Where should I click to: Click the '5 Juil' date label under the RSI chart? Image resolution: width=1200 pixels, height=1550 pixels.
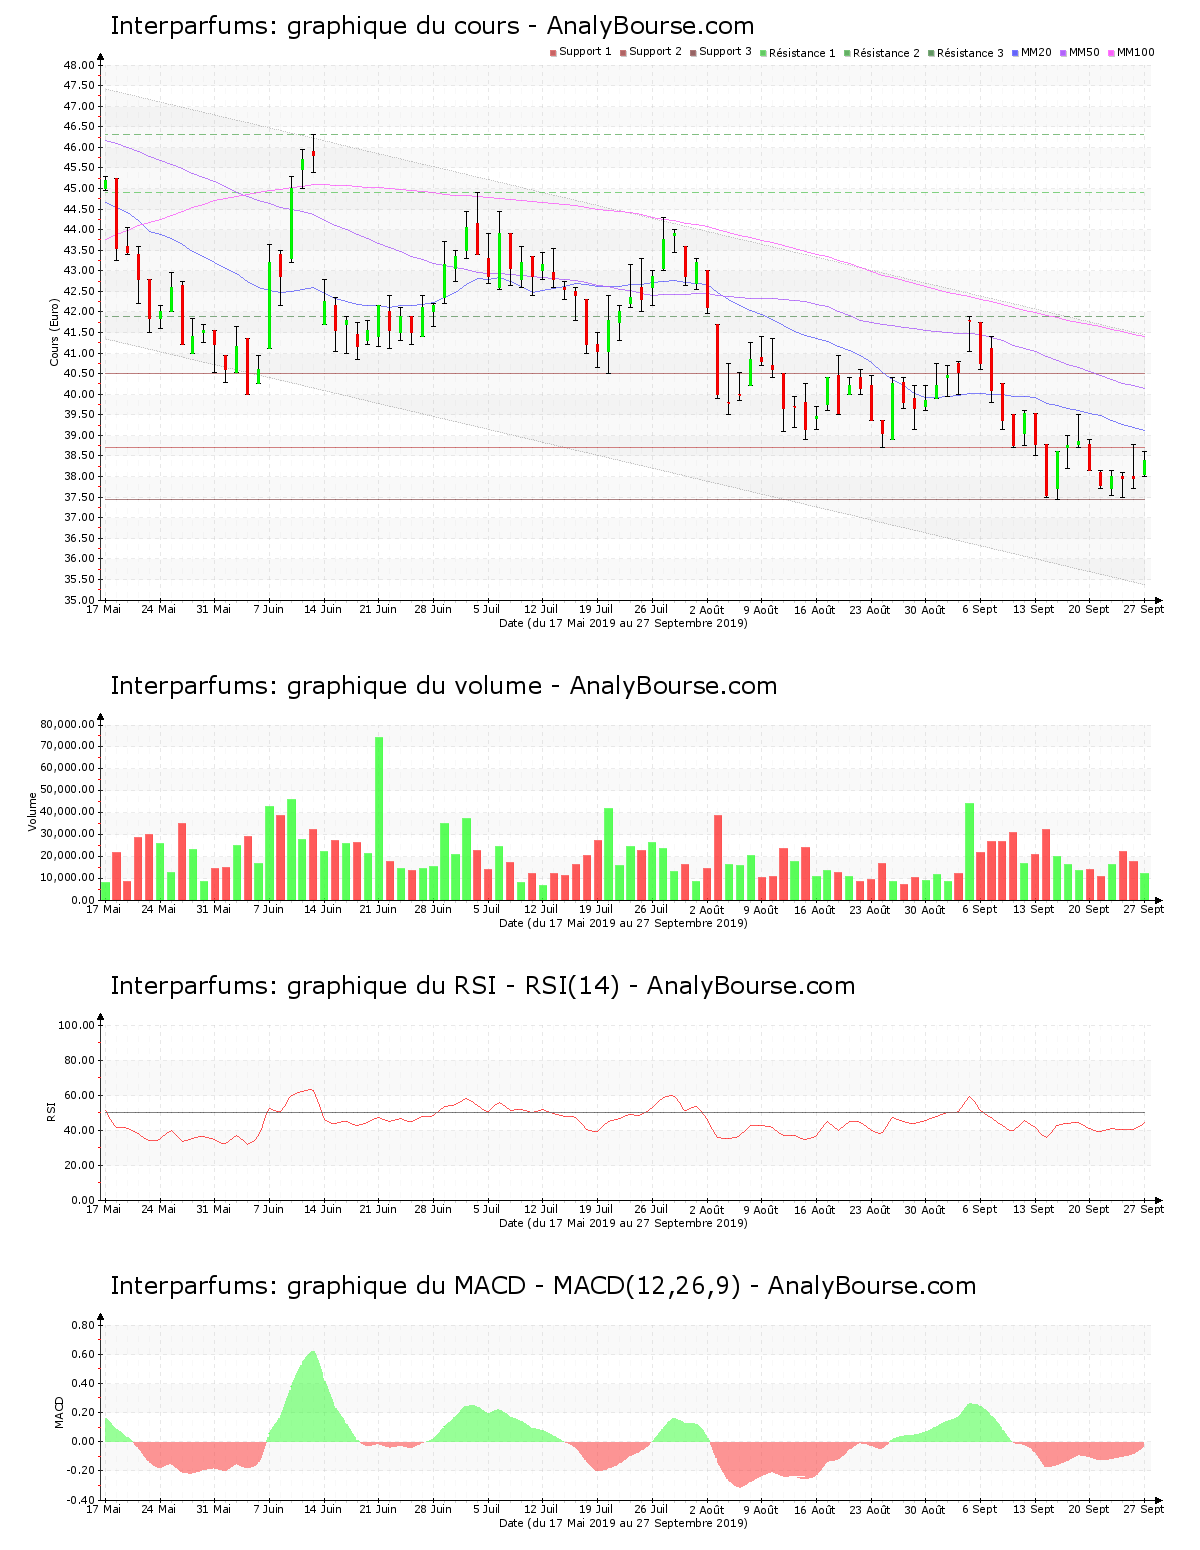tap(487, 1209)
